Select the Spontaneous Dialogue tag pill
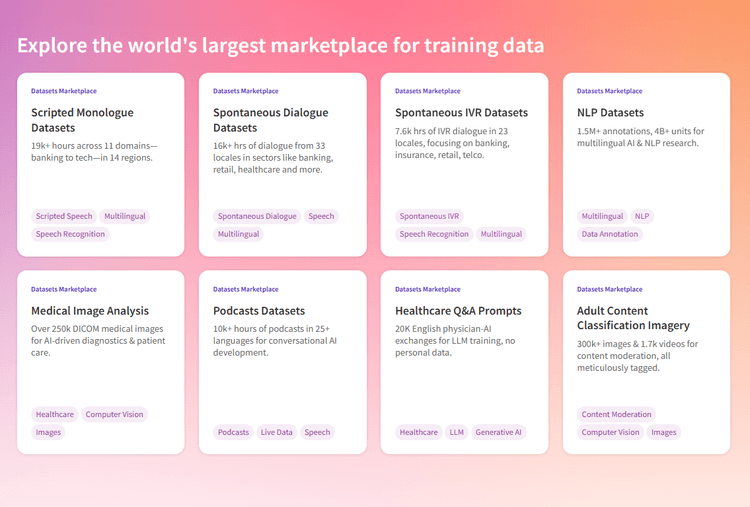Screen dimensions: 750x507 [257, 216]
